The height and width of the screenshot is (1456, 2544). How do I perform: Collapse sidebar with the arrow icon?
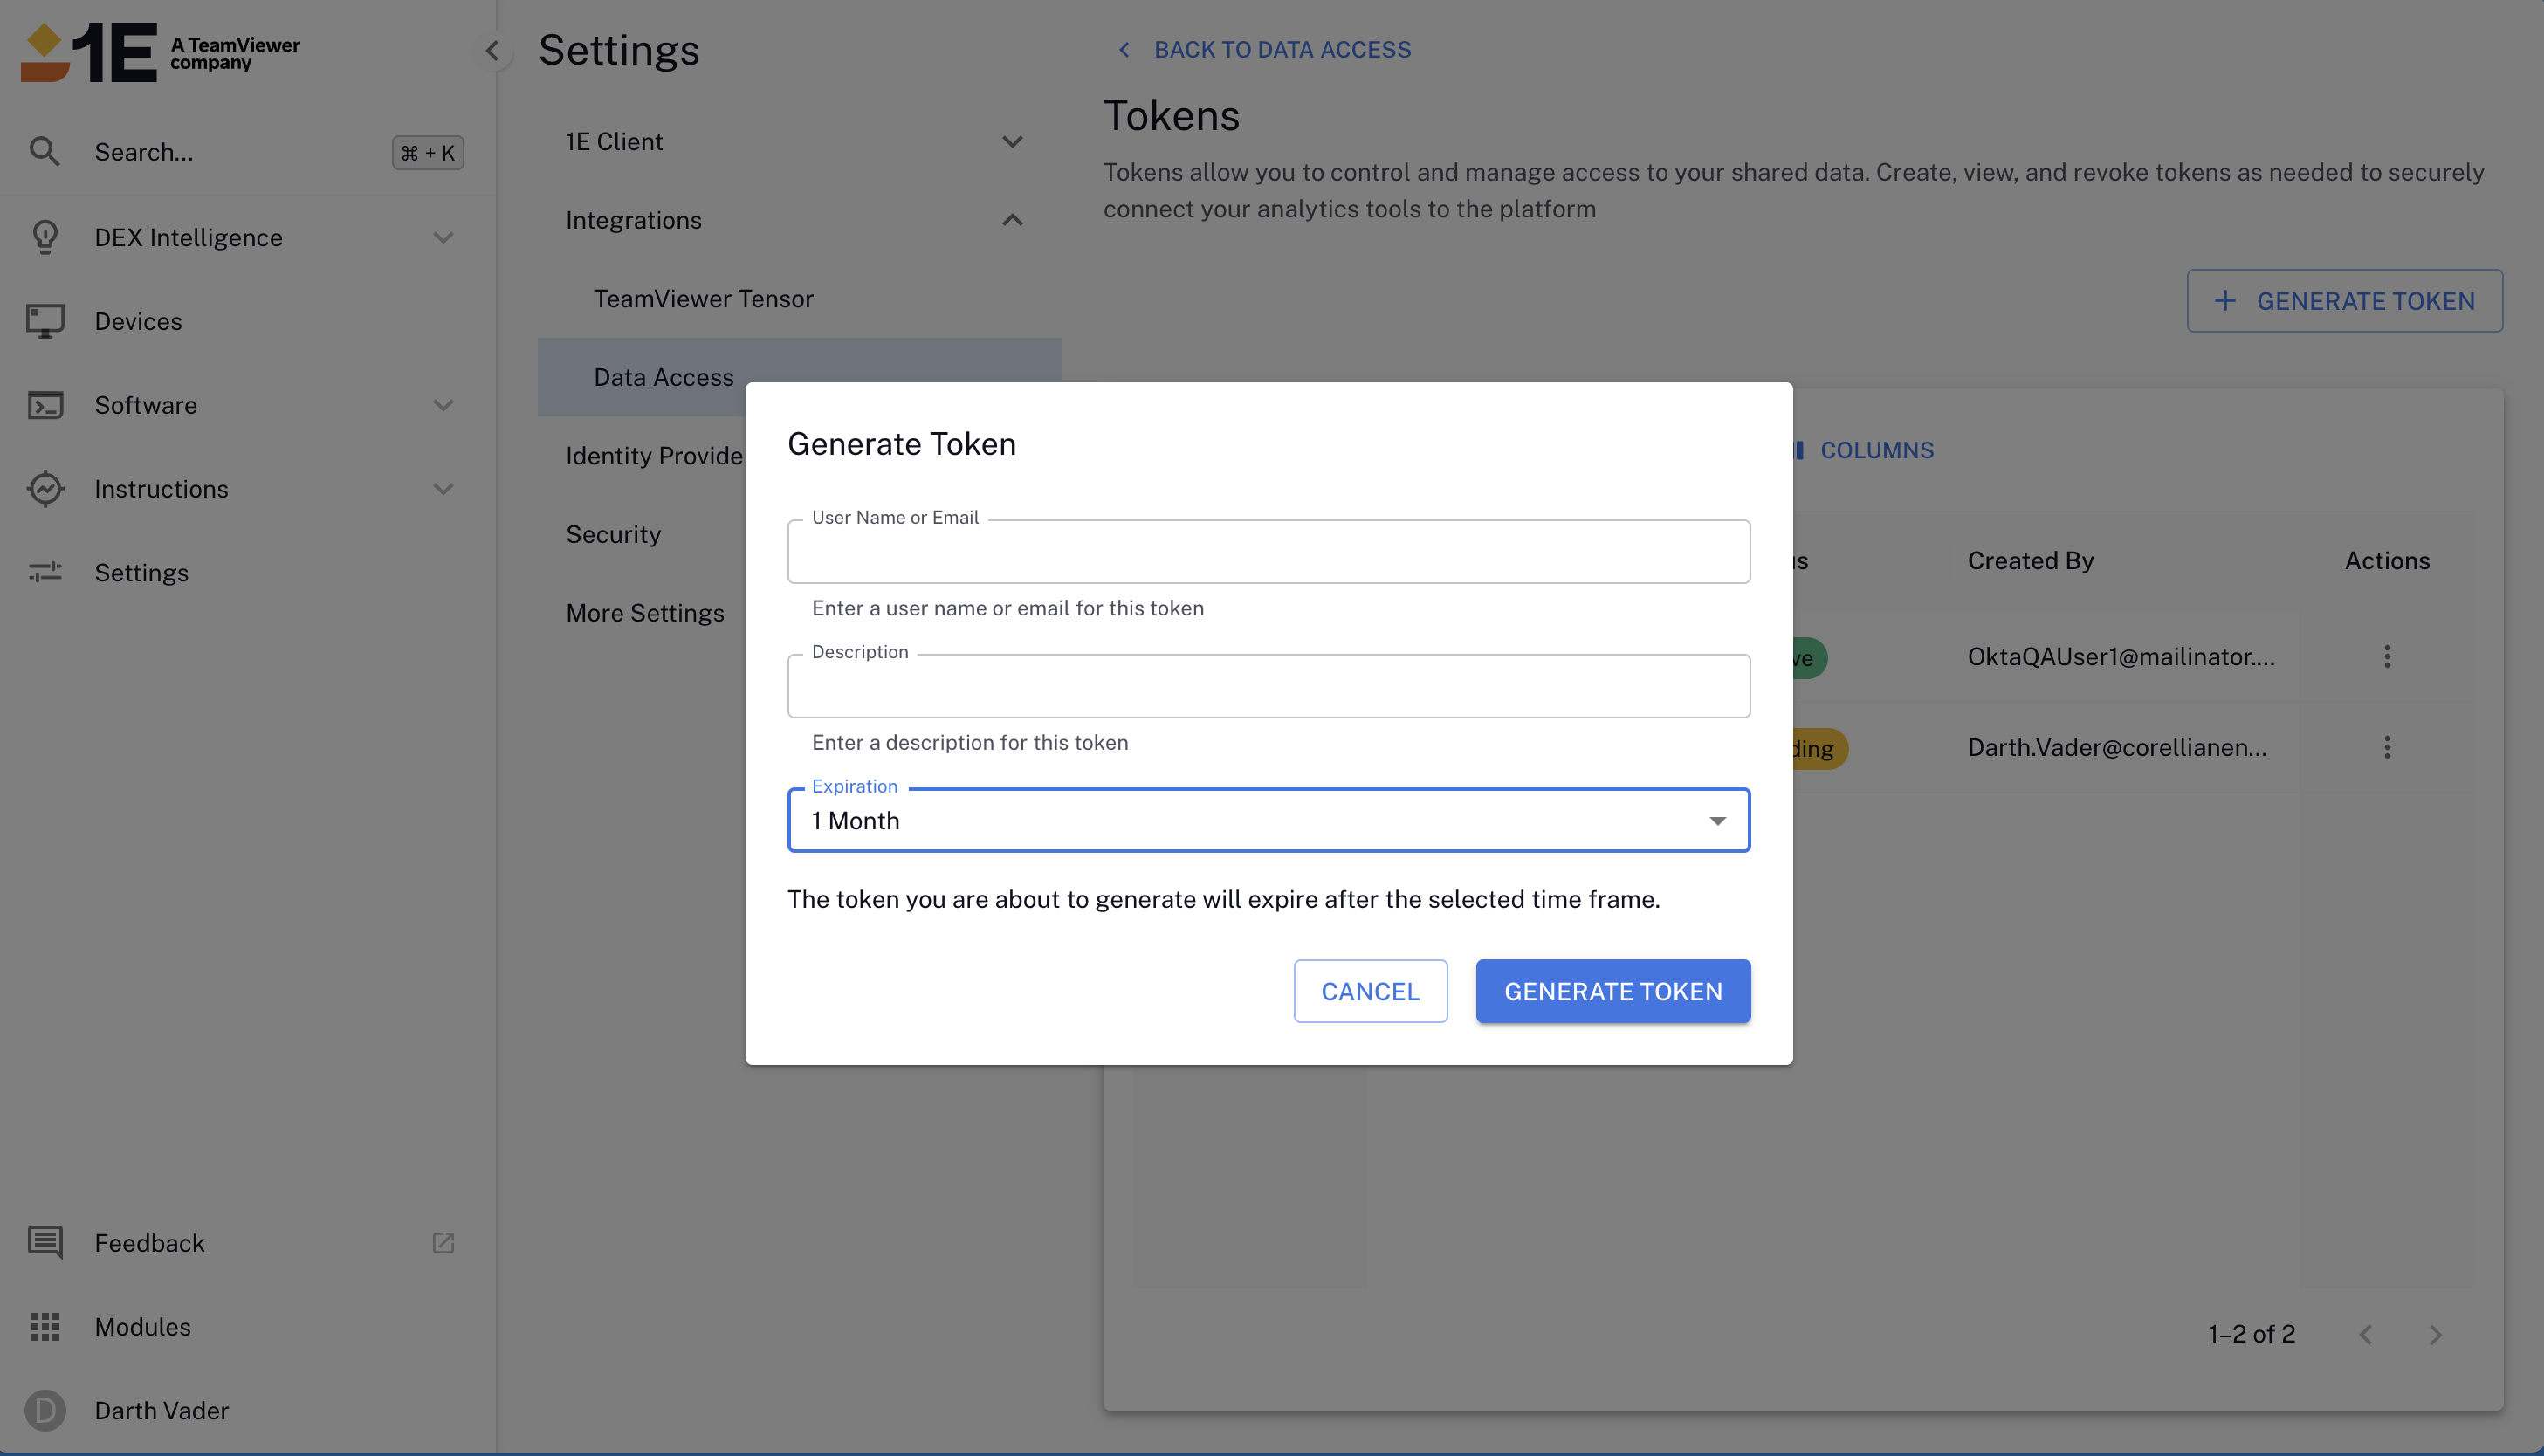click(x=492, y=50)
